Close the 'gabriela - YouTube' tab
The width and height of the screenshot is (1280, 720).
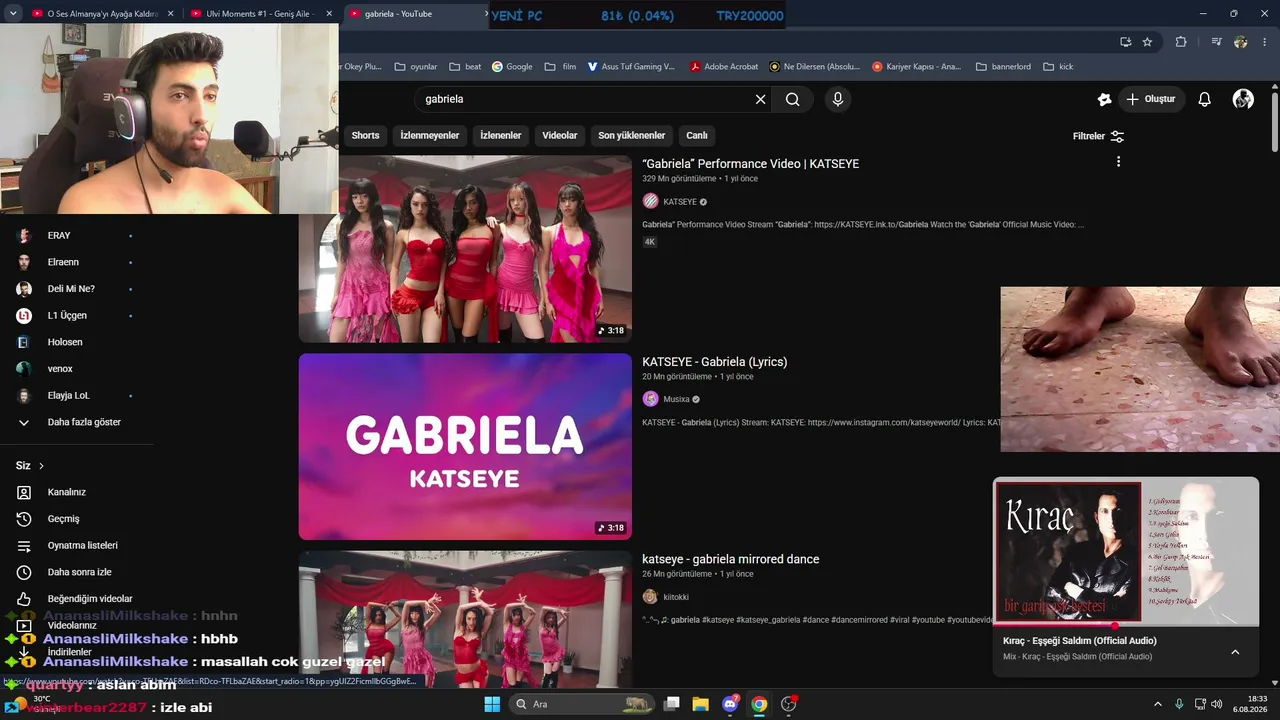click(x=486, y=14)
